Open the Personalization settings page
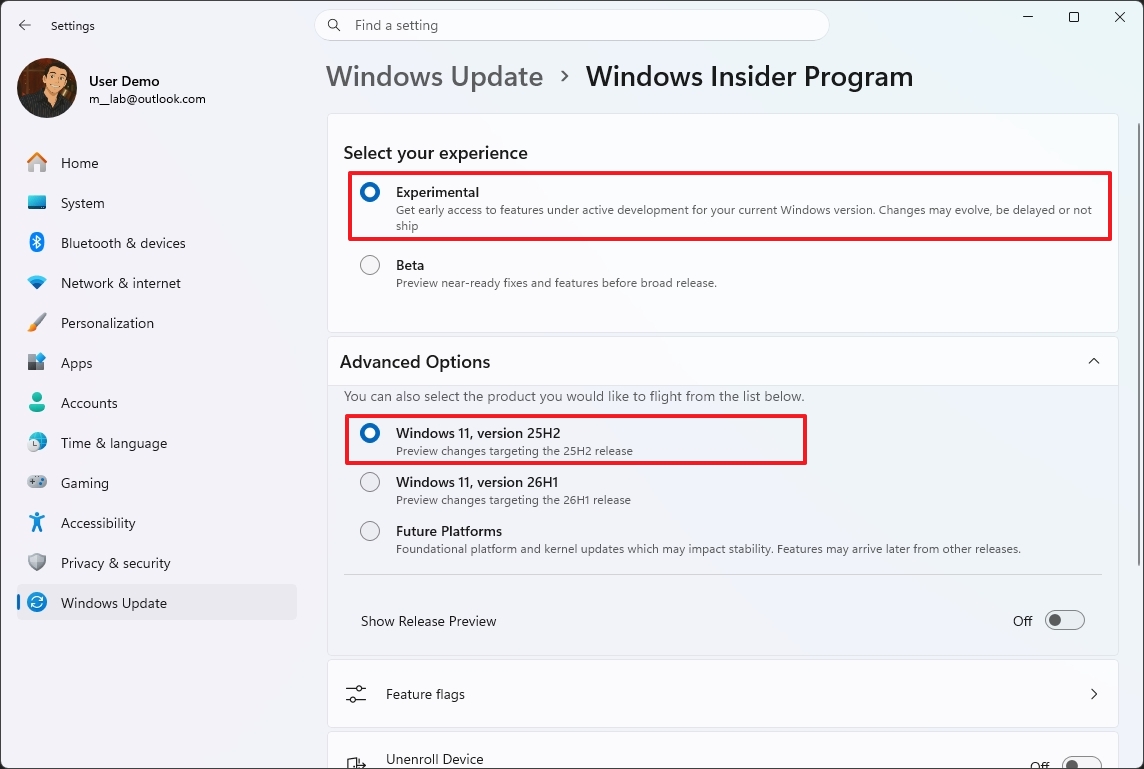The width and height of the screenshot is (1144, 769). [x=157, y=322]
